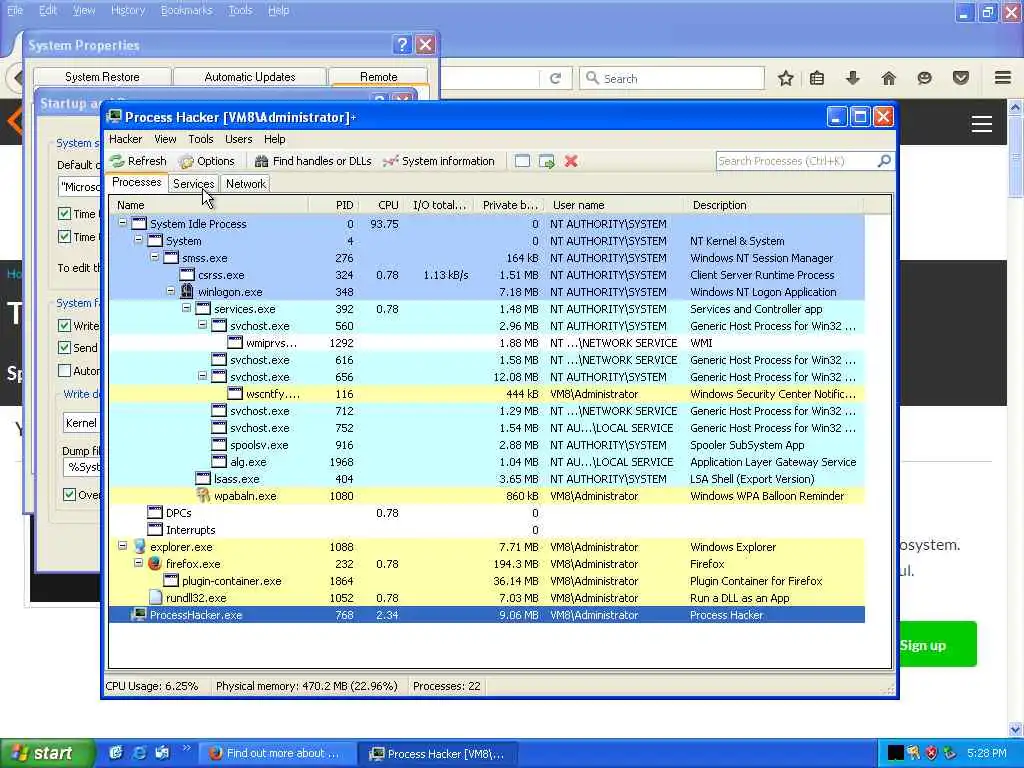Click the Pocket icon in Firefox

961,78
